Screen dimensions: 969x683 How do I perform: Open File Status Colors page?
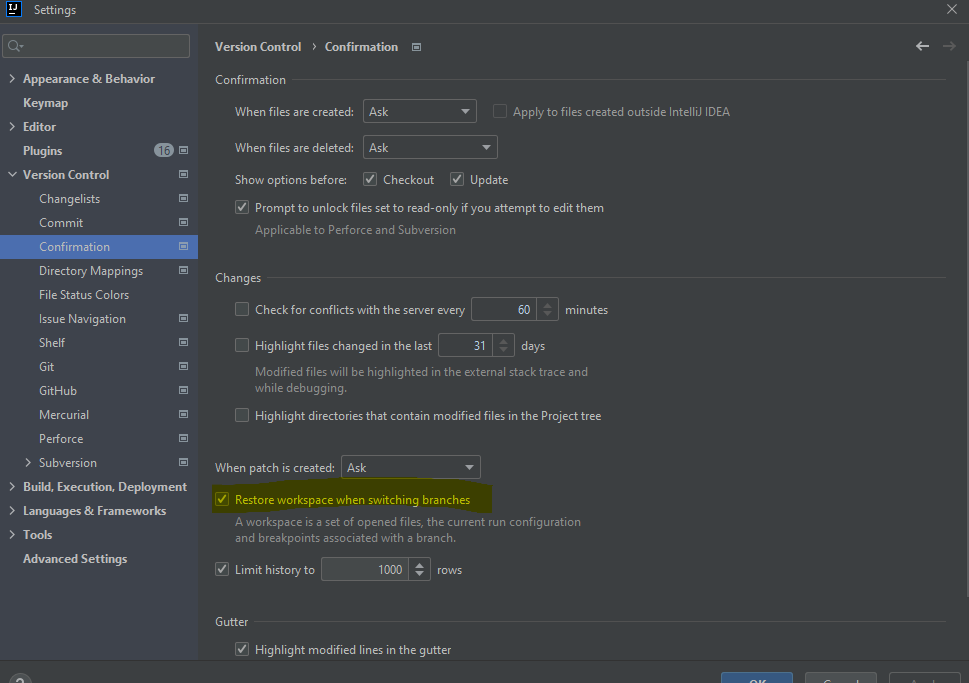click(84, 295)
